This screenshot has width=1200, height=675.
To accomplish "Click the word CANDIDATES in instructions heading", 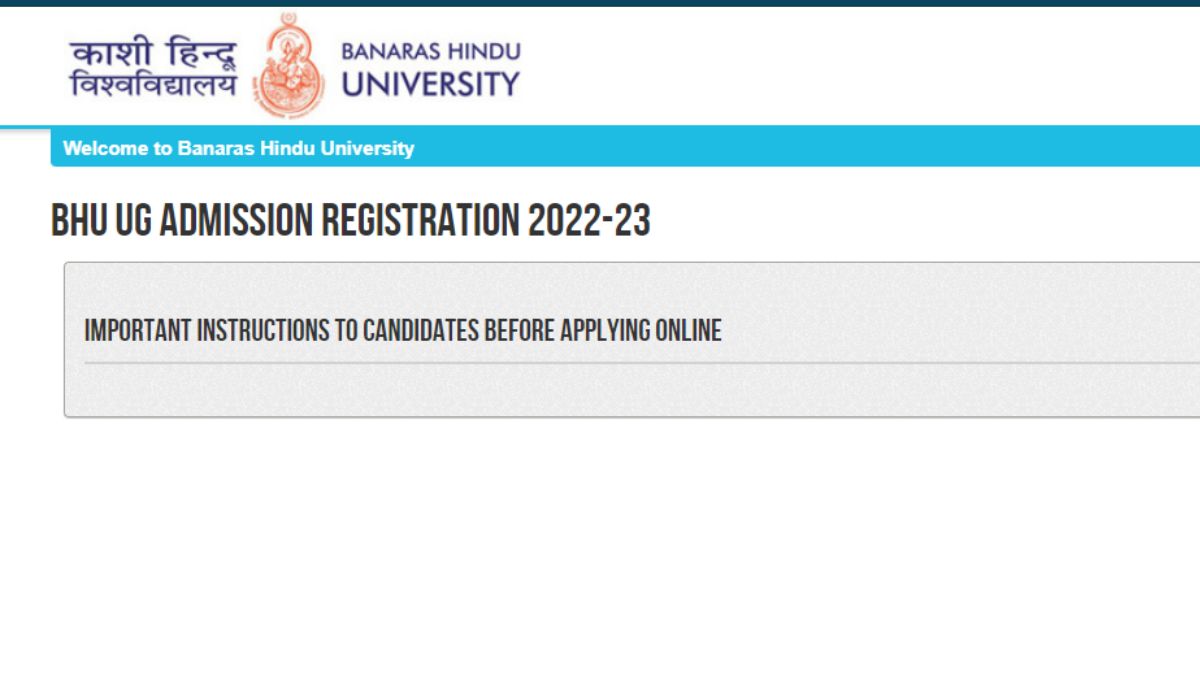I will [x=420, y=330].
